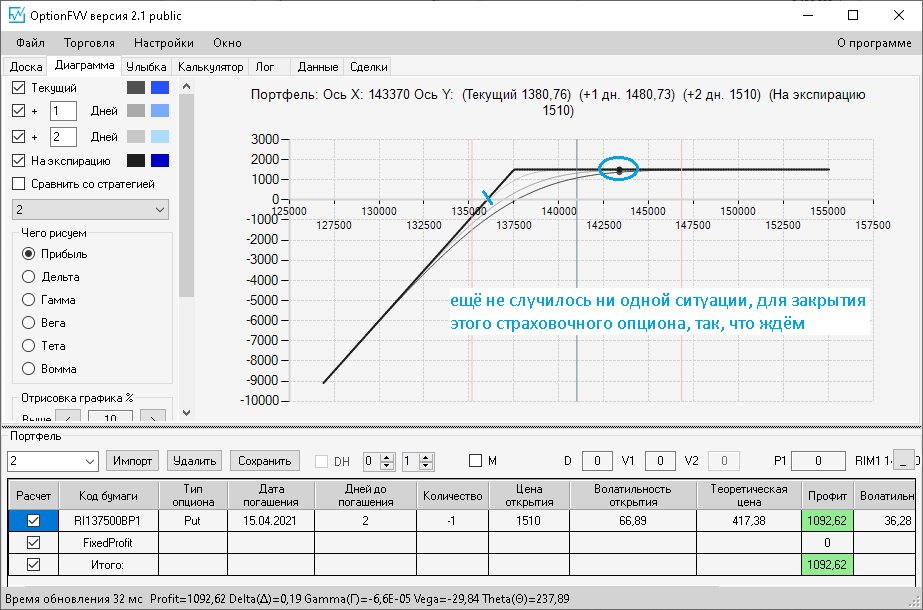
Task: Click the left arrow button under Отрисовка графика
Action: tap(68, 417)
